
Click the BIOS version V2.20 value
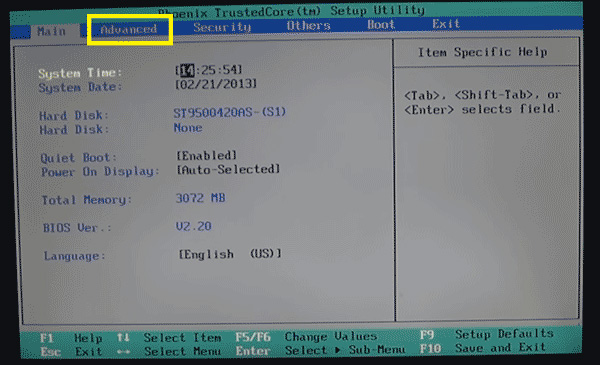[194, 226]
